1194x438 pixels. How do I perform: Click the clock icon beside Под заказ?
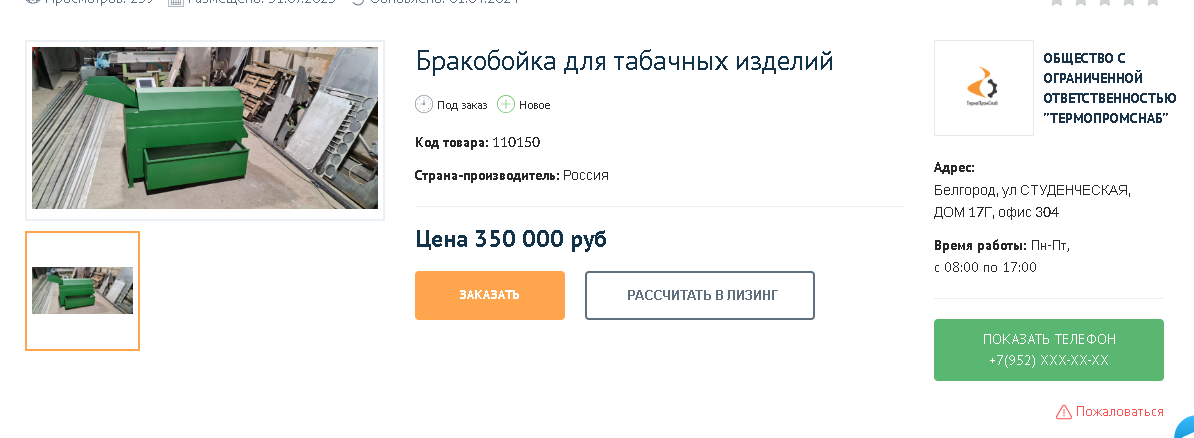point(424,104)
